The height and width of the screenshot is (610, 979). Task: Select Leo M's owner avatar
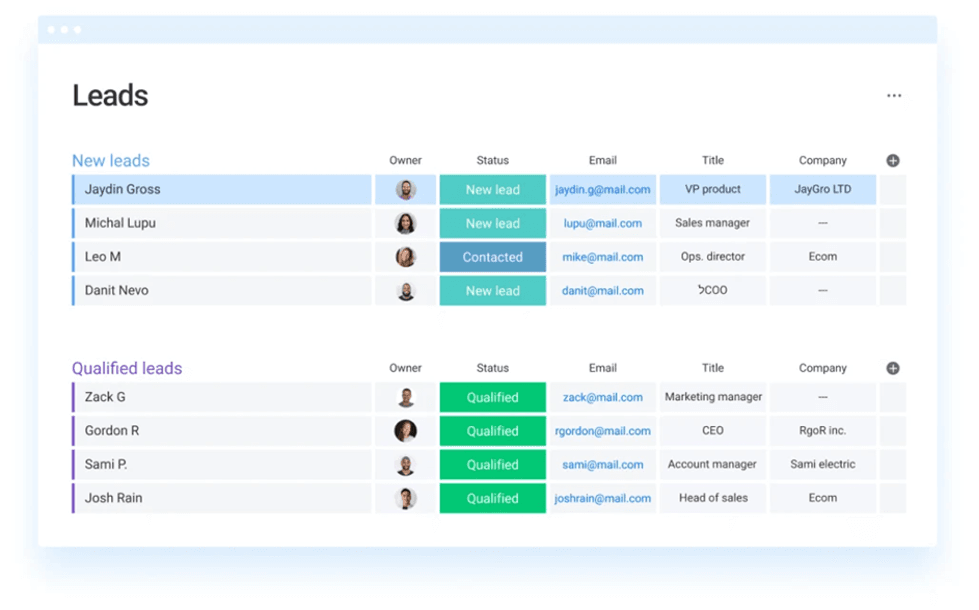(x=405, y=257)
